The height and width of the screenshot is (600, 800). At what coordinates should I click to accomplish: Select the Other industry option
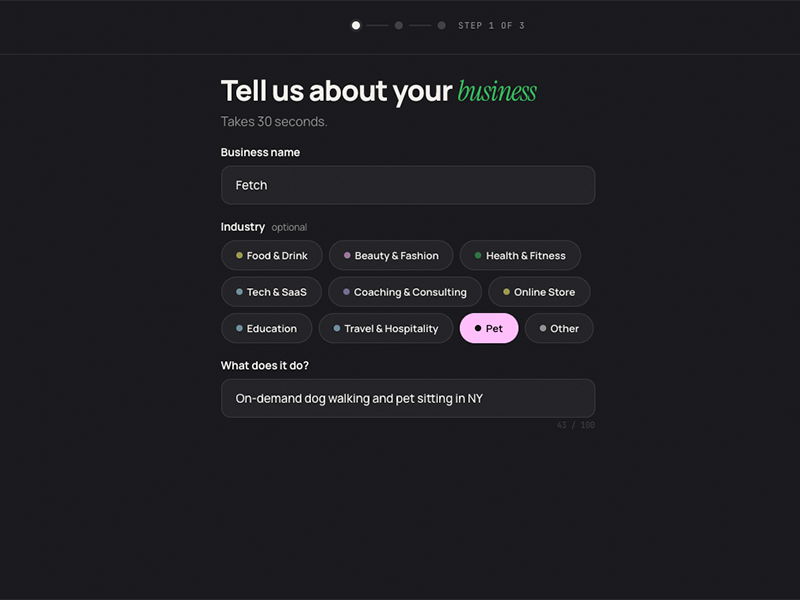(x=559, y=328)
